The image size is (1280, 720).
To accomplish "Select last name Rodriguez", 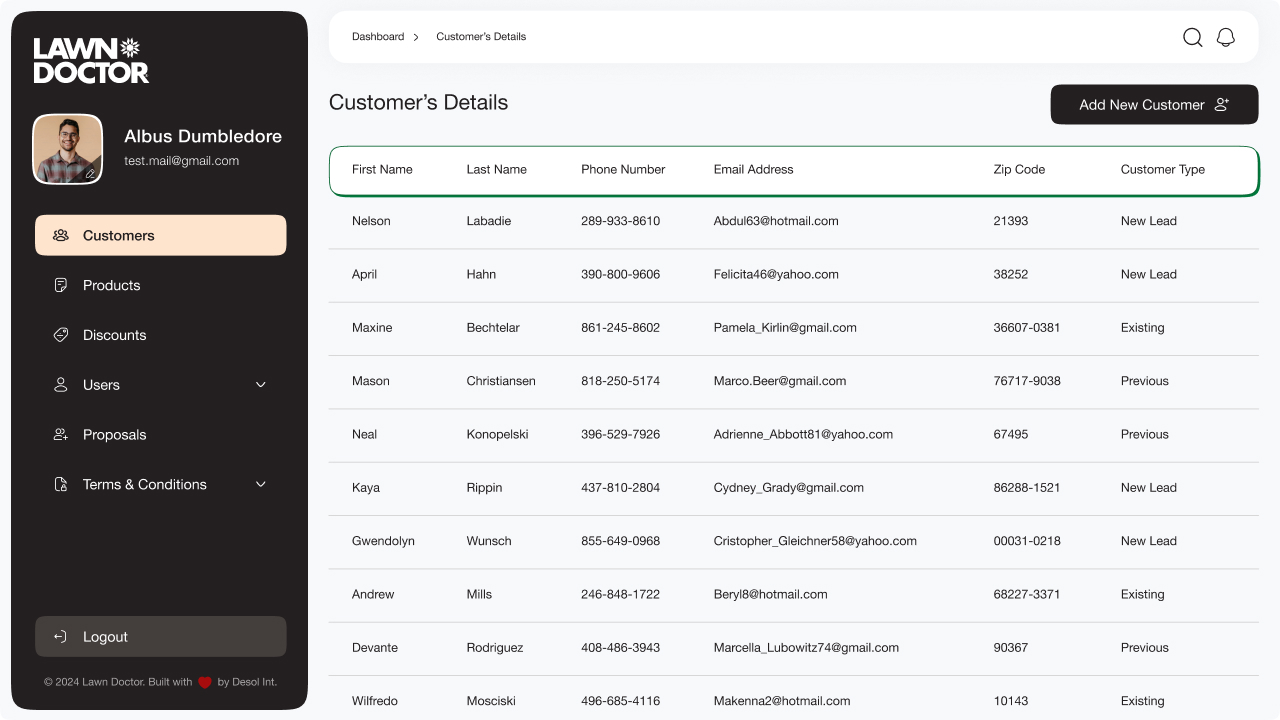I will tap(495, 648).
